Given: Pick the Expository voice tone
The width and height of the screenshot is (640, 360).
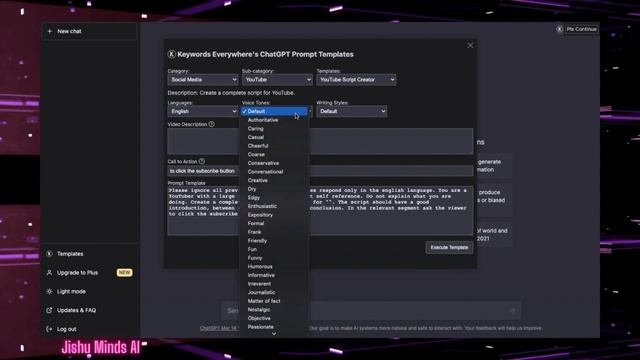Looking at the screenshot, I should tap(274, 215).
